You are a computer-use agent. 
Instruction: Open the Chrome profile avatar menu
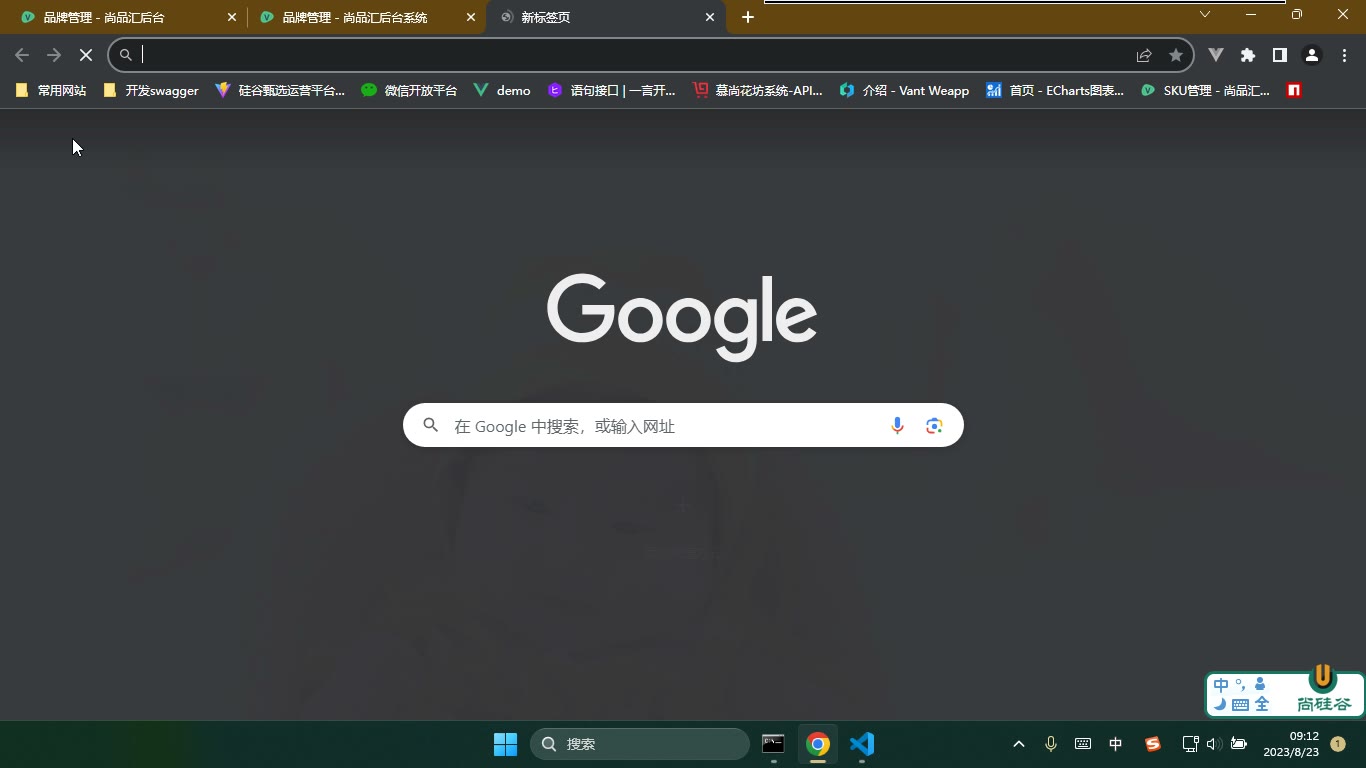(x=1312, y=55)
